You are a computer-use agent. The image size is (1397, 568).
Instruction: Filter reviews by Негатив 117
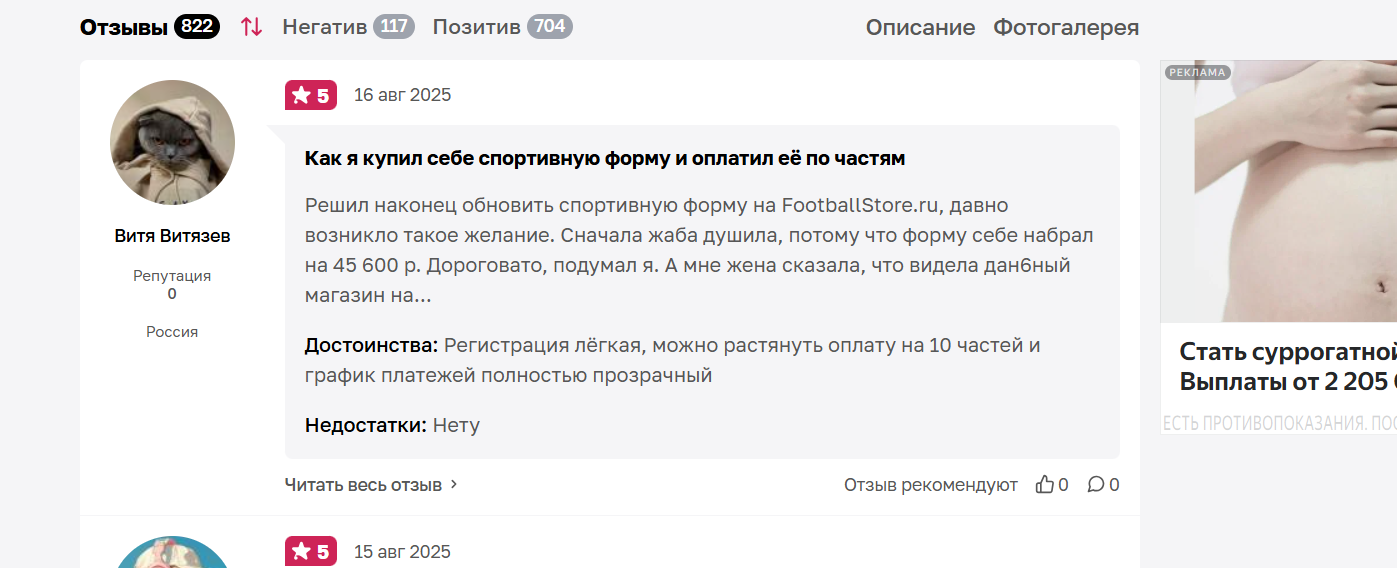coord(349,27)
